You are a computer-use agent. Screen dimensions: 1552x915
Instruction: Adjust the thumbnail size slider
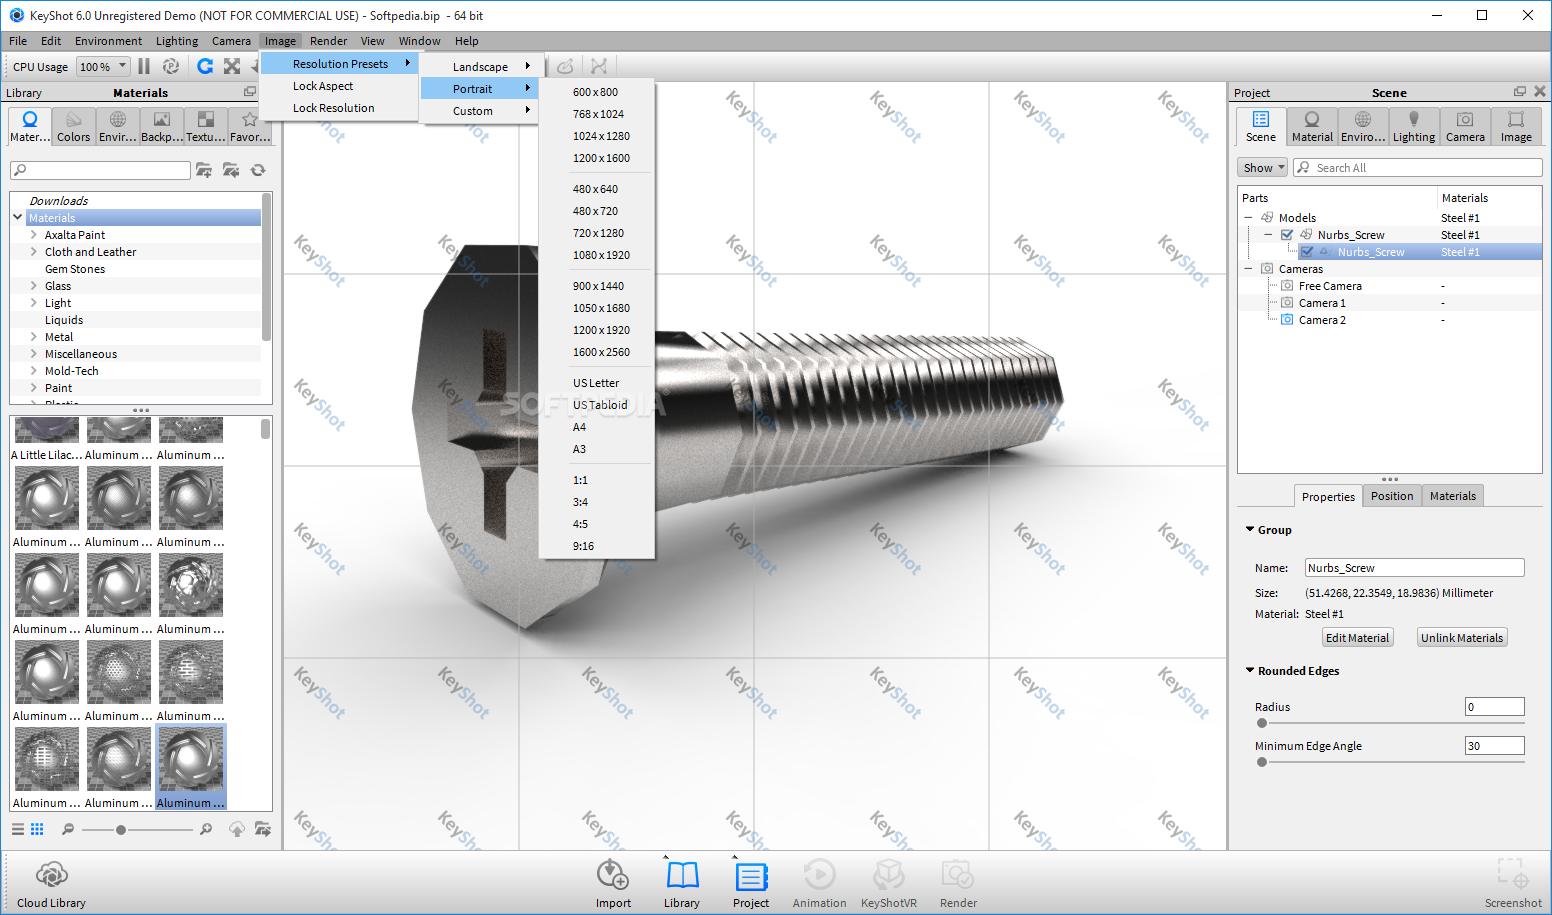click(121, 830)
